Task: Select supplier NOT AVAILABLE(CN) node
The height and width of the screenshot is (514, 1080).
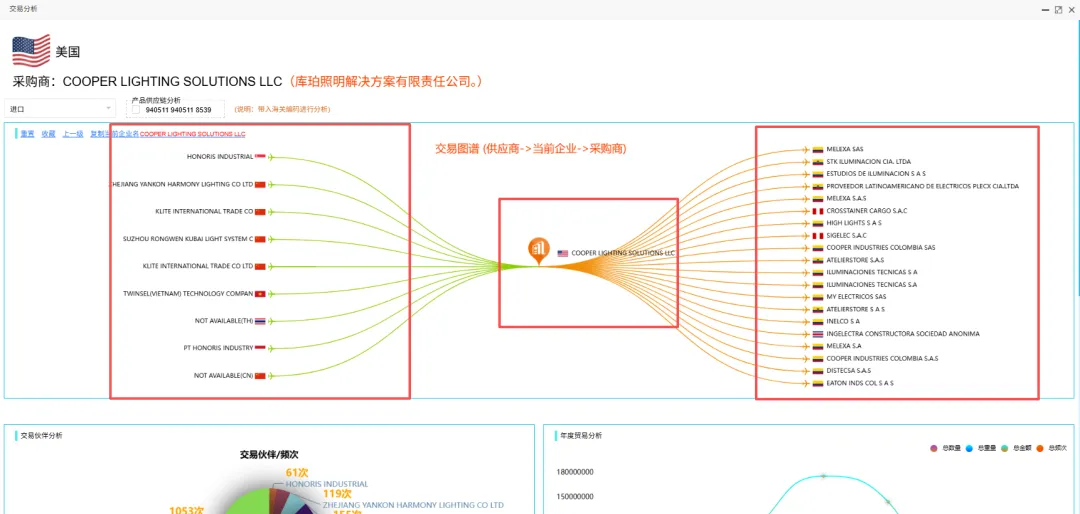Action: point(224,376)
